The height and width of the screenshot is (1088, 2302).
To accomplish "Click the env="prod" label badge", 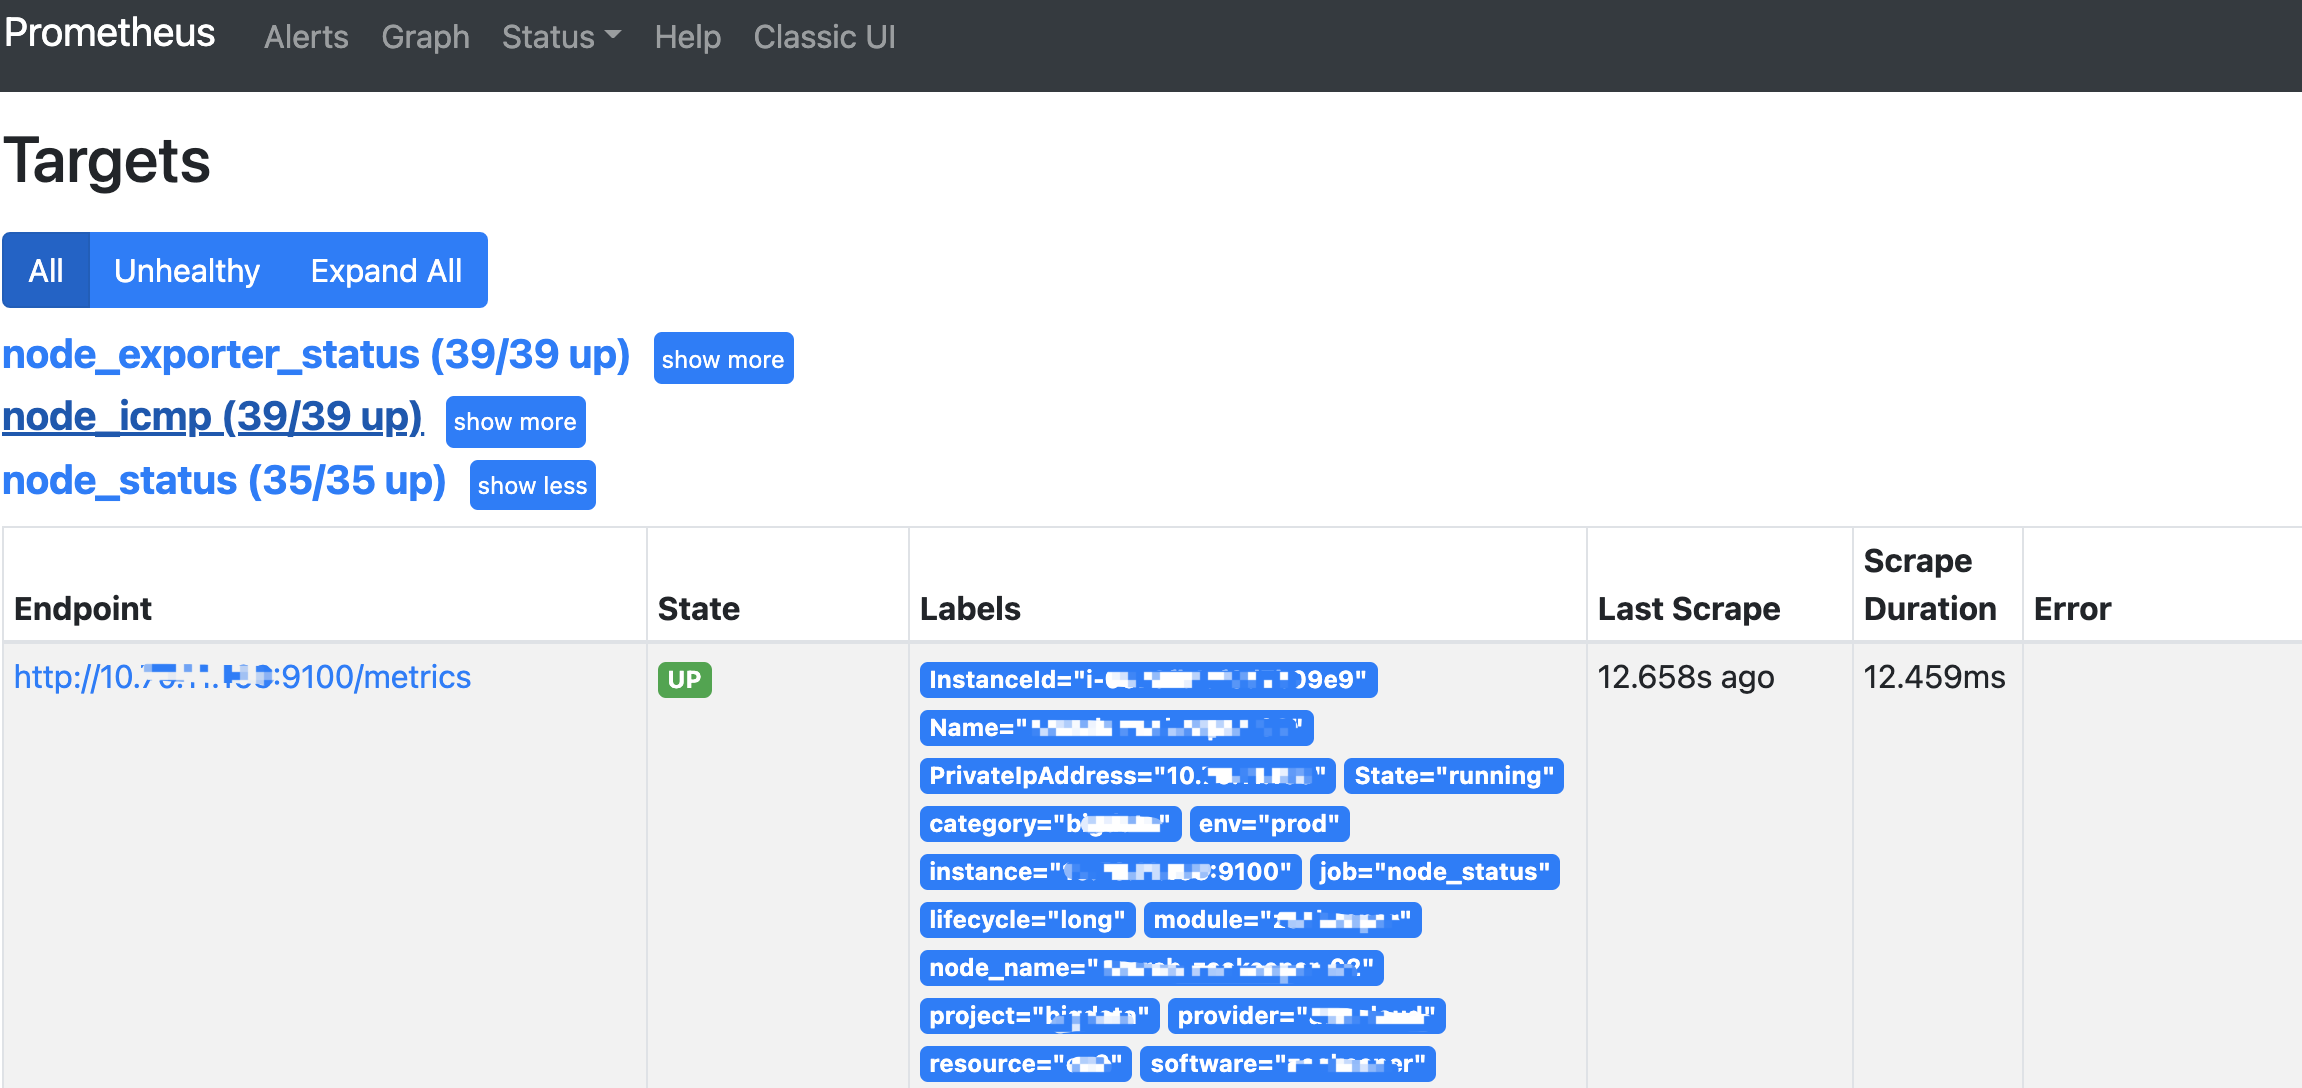I will tap(1269, 824).
